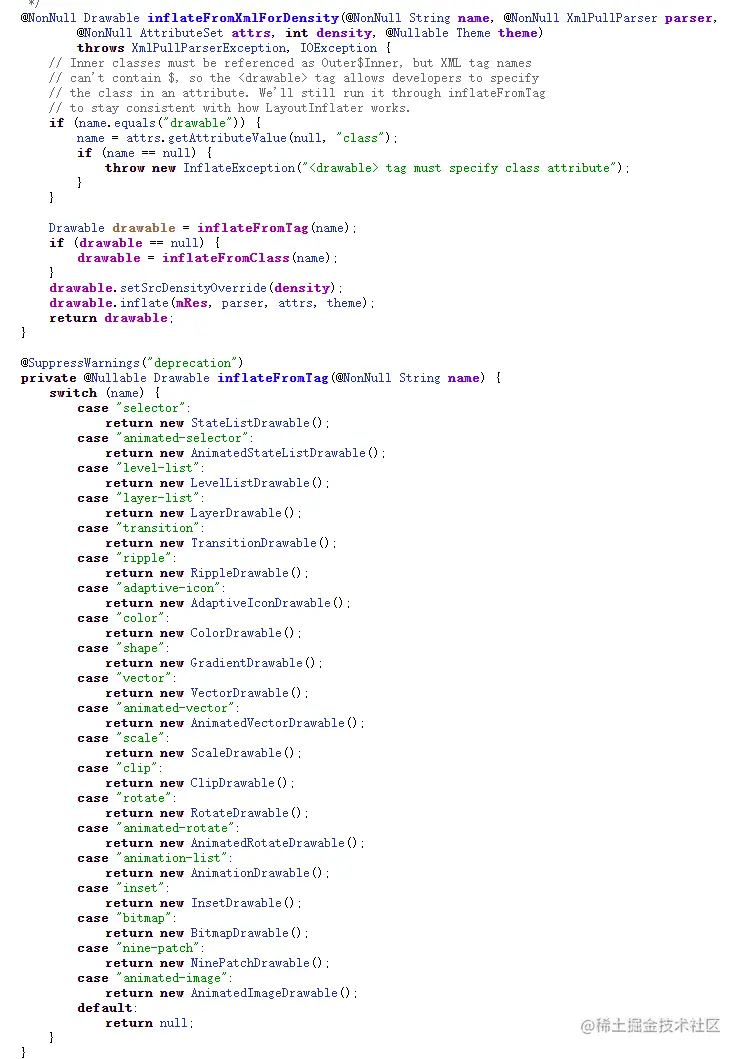Click AnimatedRotateDrawable() constructor
745x1059 pixels.
pos(274,843)
